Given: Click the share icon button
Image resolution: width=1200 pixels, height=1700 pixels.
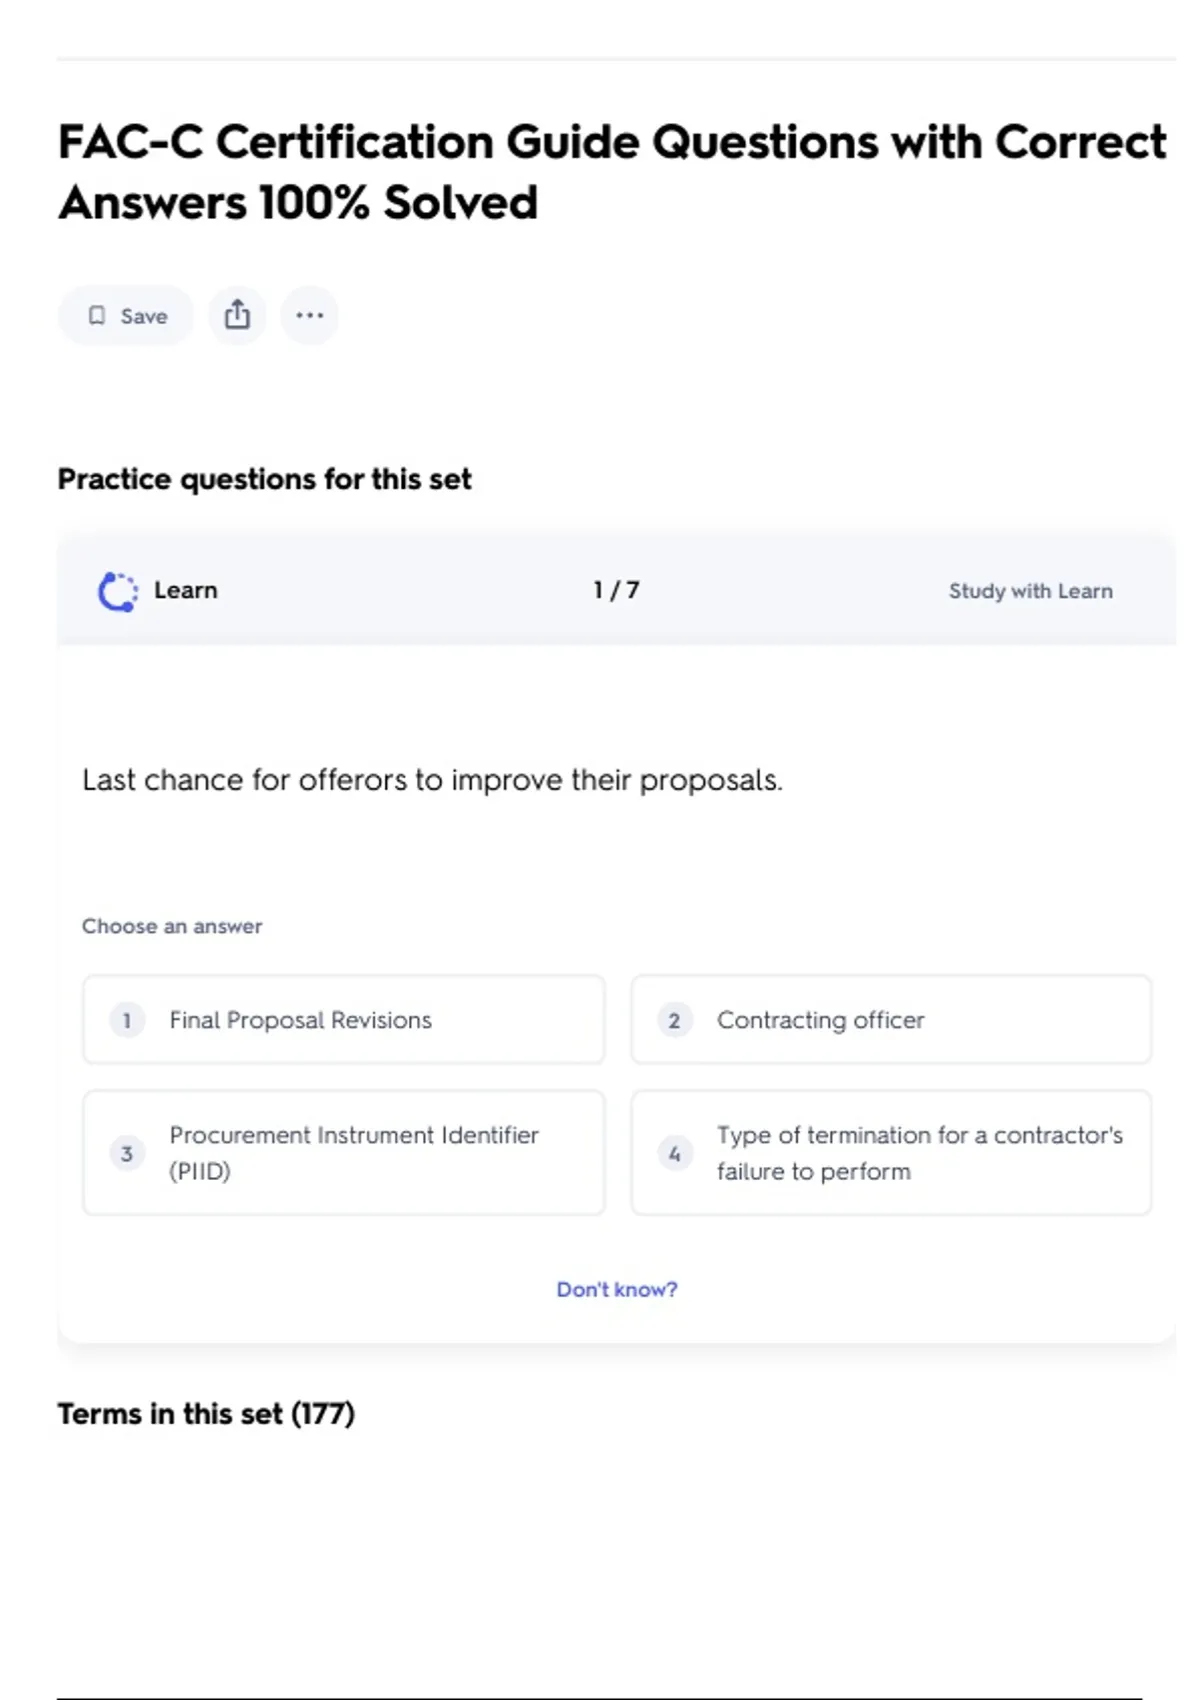Looking at the screenshot, I should [x=237, y=315].
